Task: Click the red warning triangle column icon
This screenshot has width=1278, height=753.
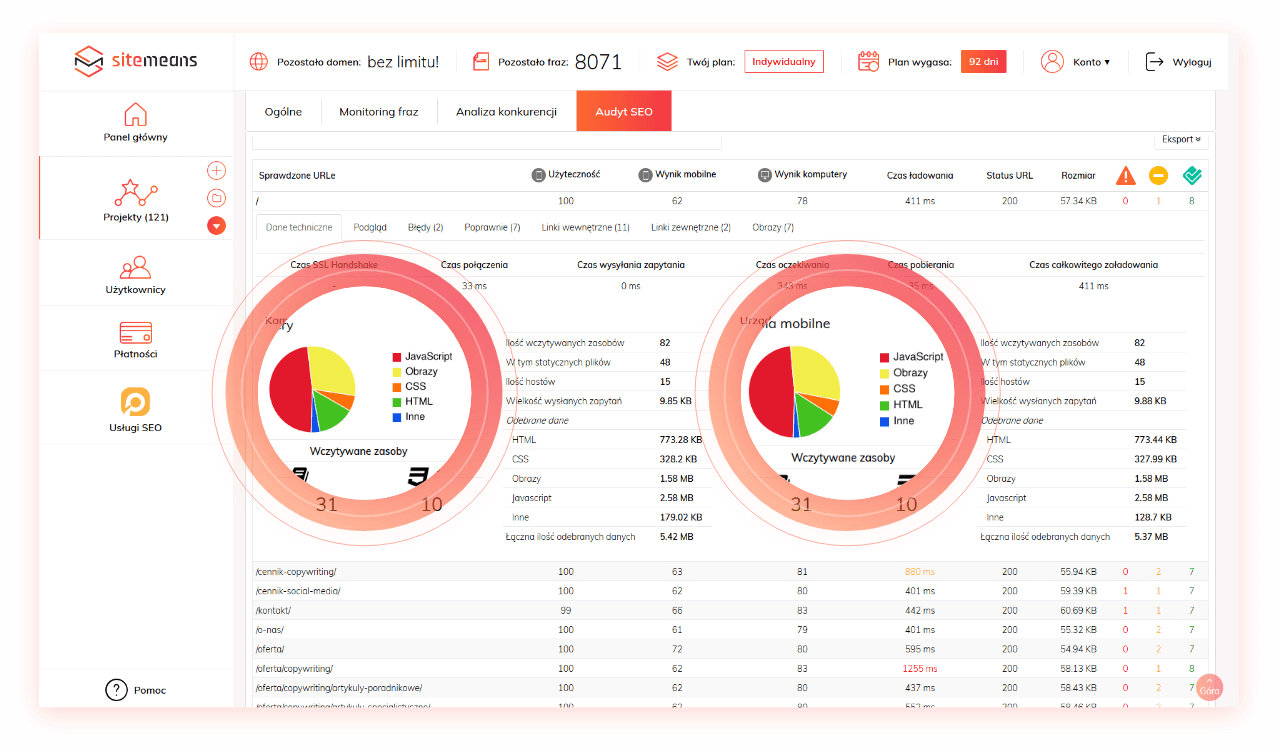Action: tap(1126, 175)
